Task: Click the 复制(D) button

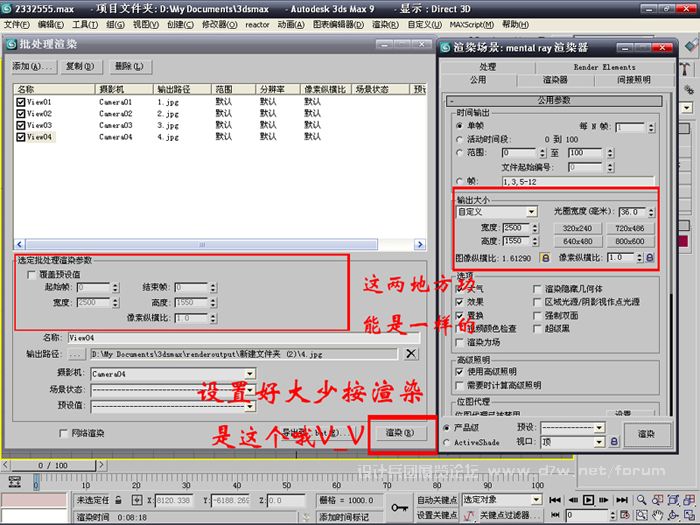Action: (80, 67)
